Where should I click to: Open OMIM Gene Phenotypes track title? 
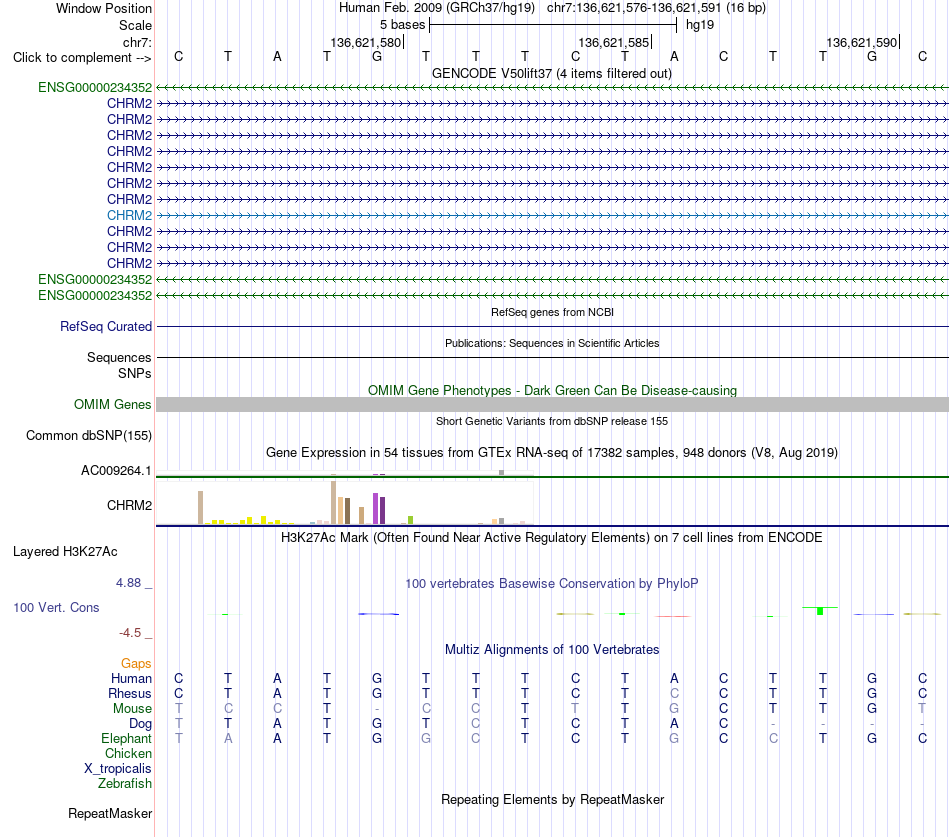552,390
